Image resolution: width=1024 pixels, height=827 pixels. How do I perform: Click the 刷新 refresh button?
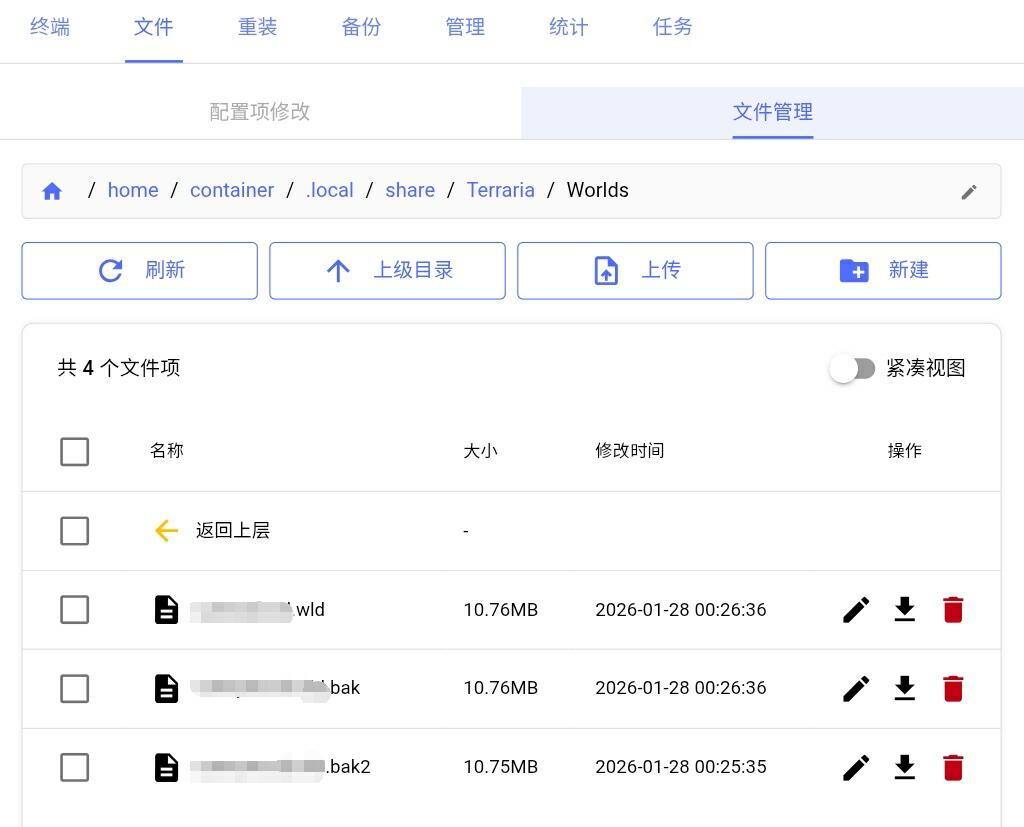(140, 270)
